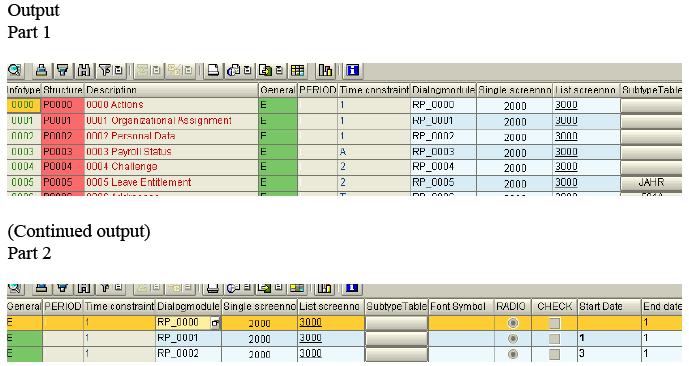Select RADIO button in the RP_0000 row
The height and width of the screenshot is (366, 689).
[x=512, y=323]
